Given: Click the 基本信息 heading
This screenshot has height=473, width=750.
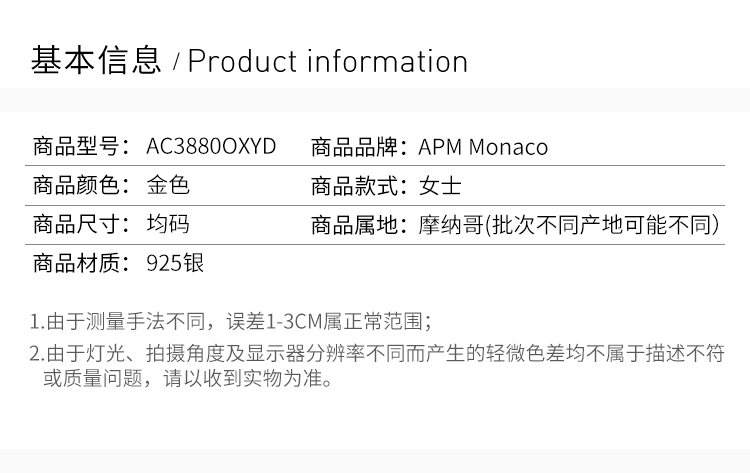Looking at the screenshot, I should point(96,60).
